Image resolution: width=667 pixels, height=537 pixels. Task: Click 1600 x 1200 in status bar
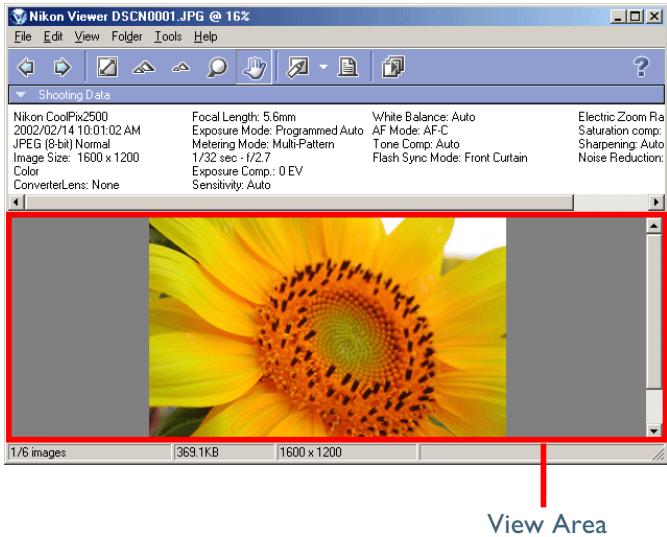click(x=311, y=452)
